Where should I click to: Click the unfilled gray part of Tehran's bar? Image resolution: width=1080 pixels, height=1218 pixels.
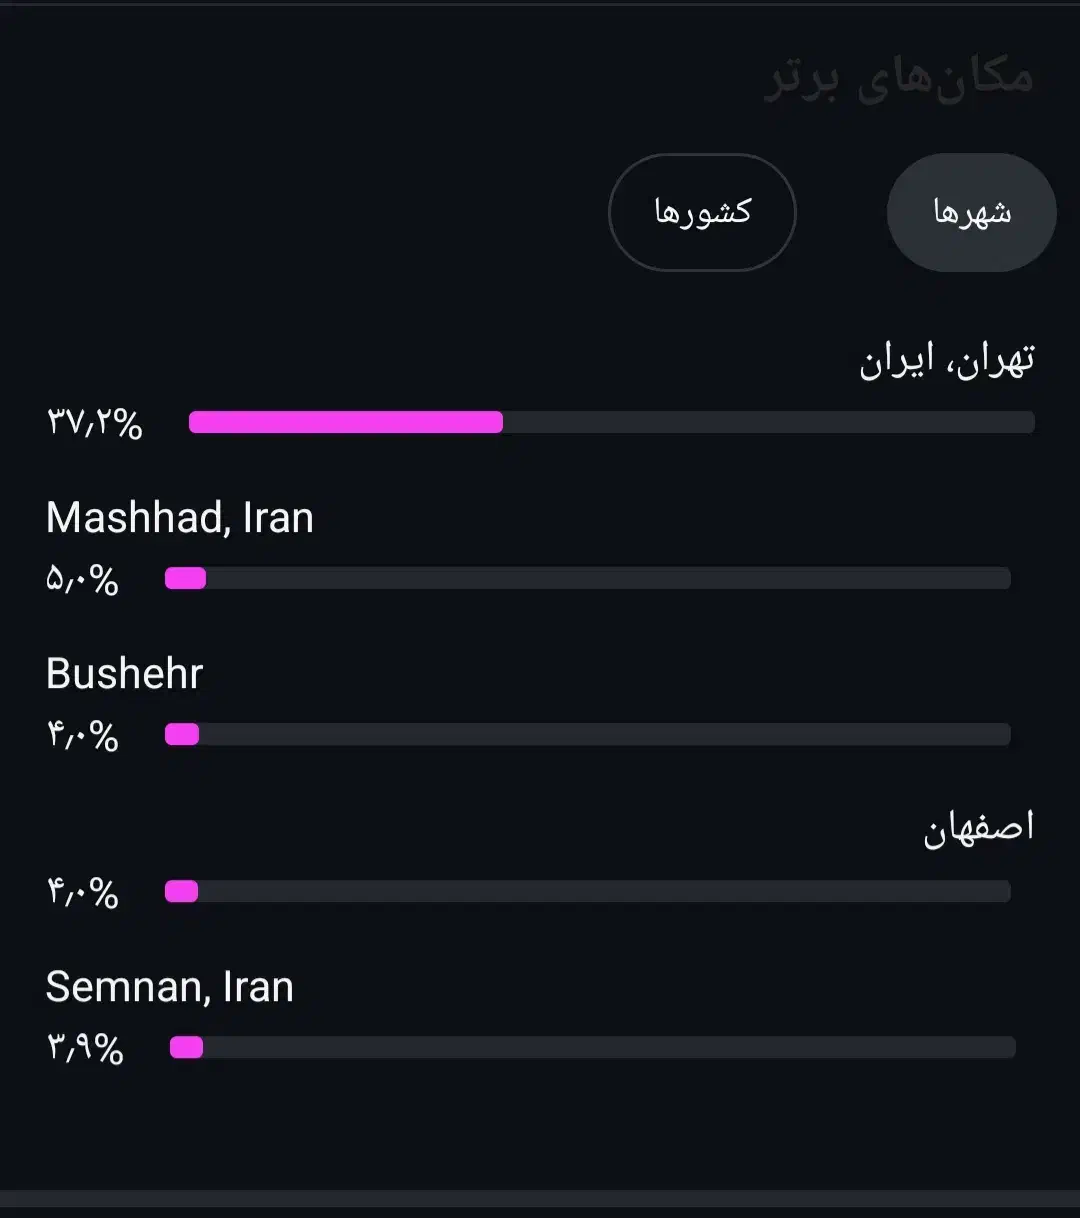[768, 422]
